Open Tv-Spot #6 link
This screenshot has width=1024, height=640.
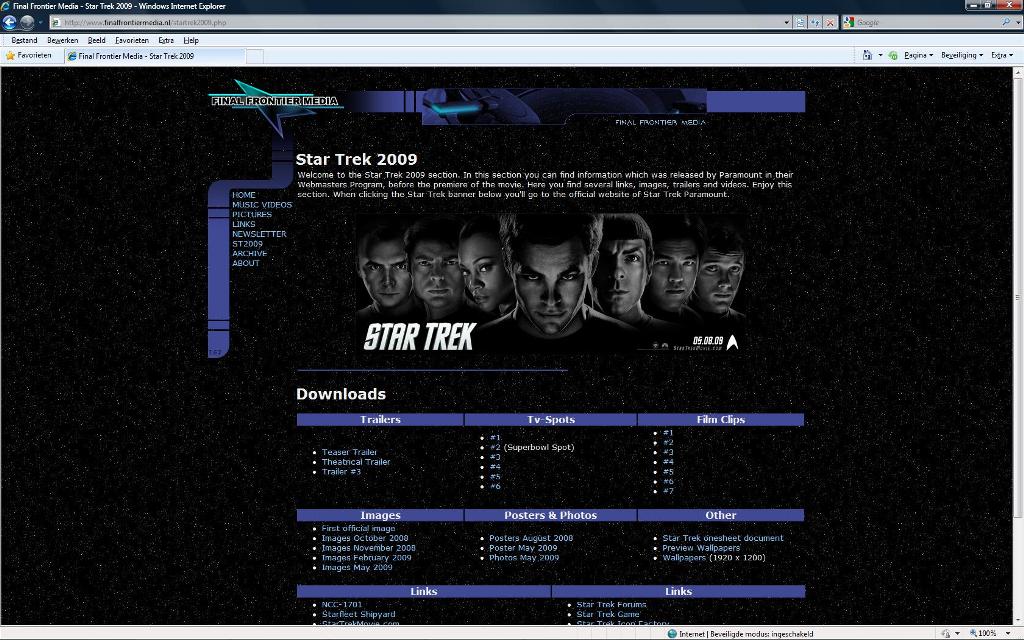point(495,487)
